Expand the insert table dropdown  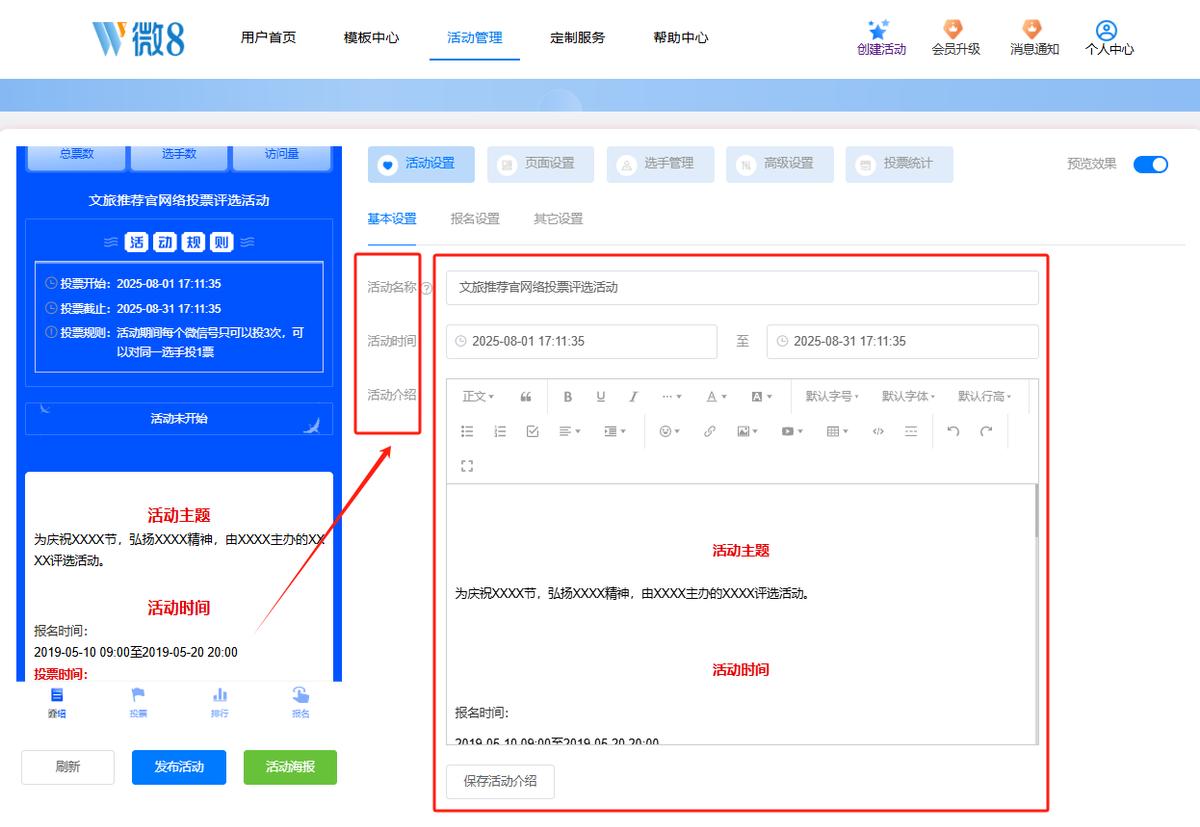pyautogui.click(x=837, y=431)
